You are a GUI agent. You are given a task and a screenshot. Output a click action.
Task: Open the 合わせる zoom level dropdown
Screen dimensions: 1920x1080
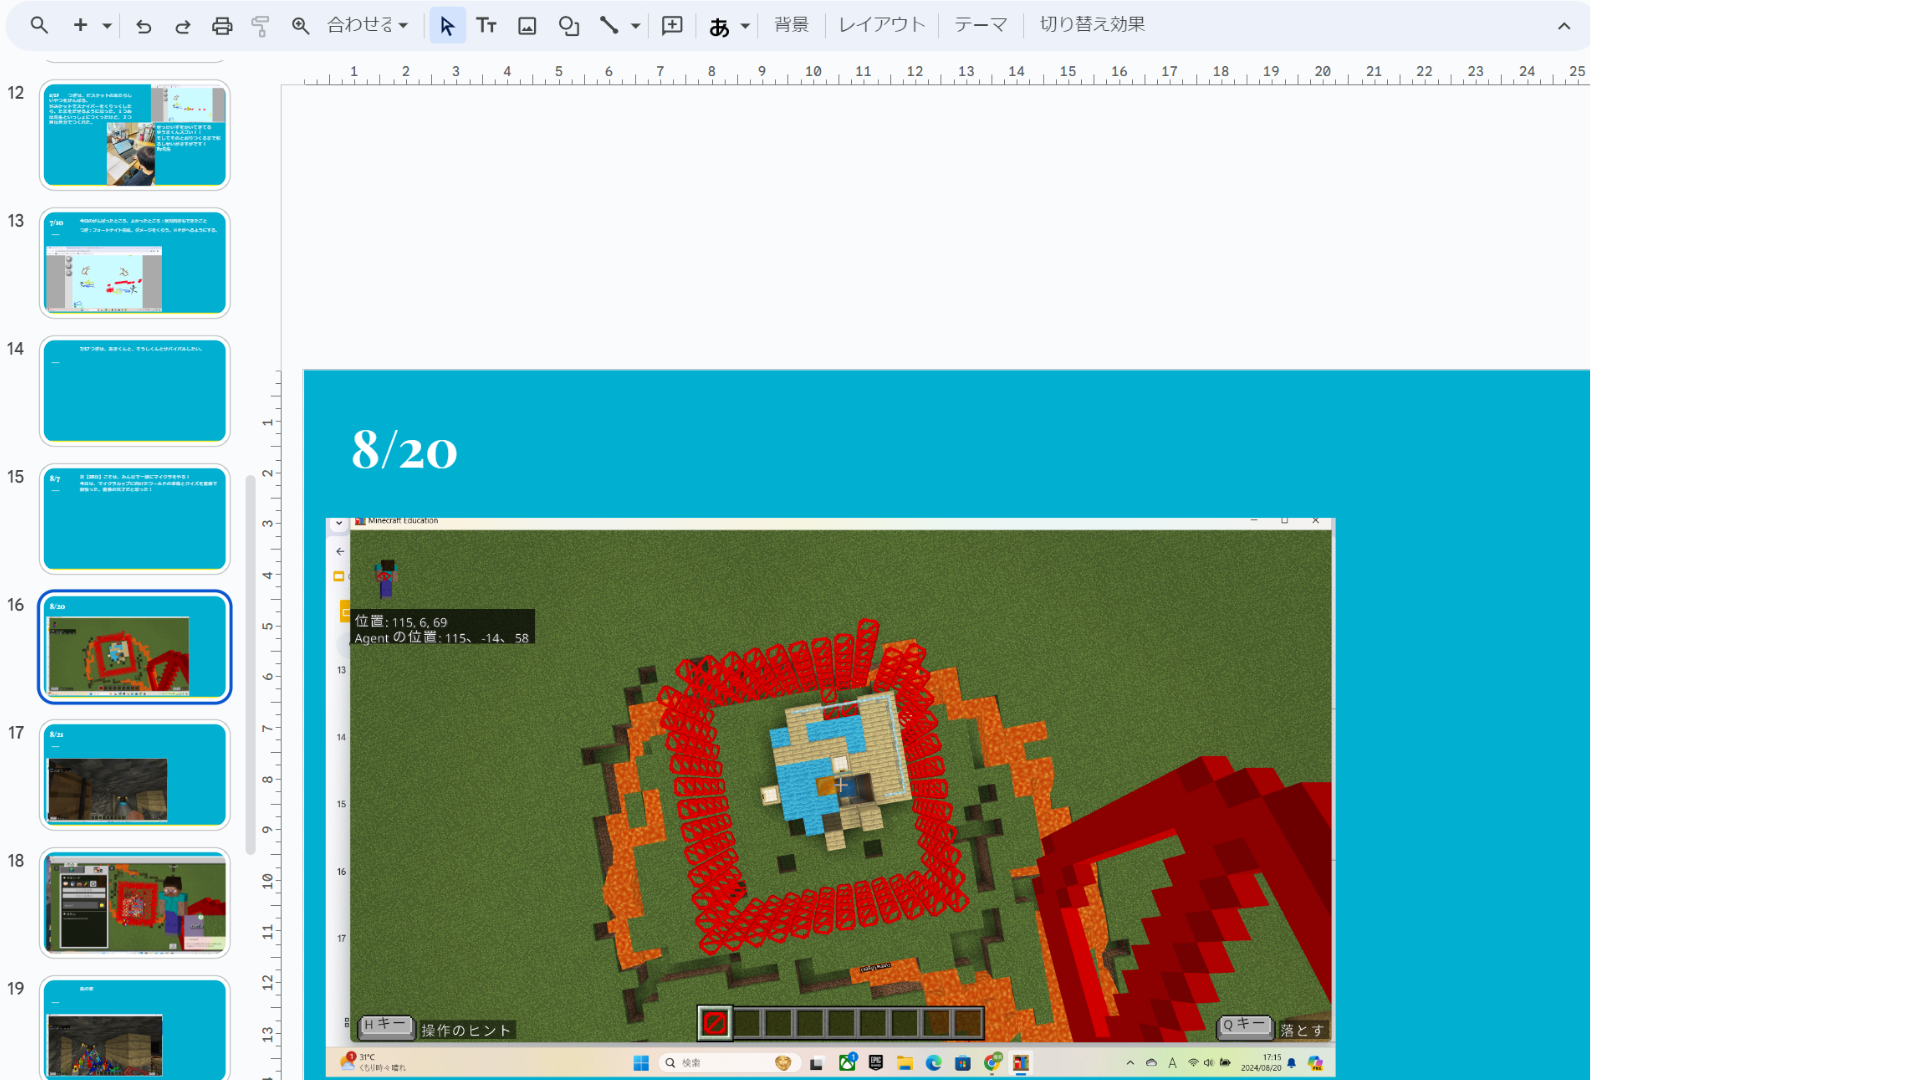pyautogui.click(x=367, y=25)
